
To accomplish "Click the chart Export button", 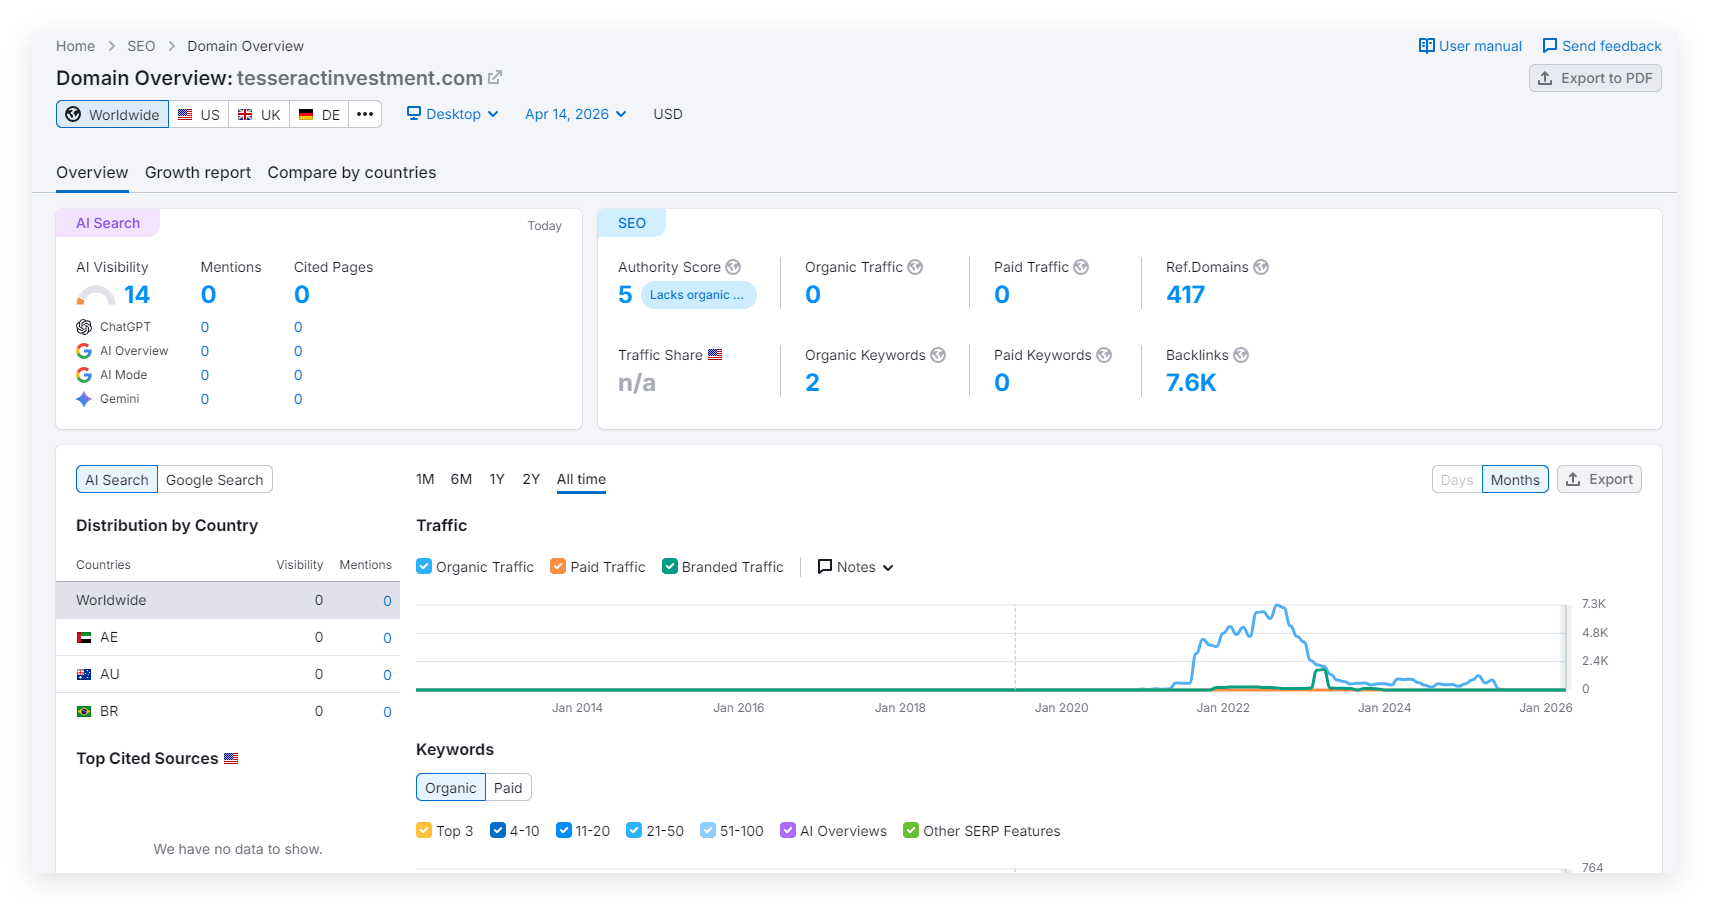I will (1599, 479).
